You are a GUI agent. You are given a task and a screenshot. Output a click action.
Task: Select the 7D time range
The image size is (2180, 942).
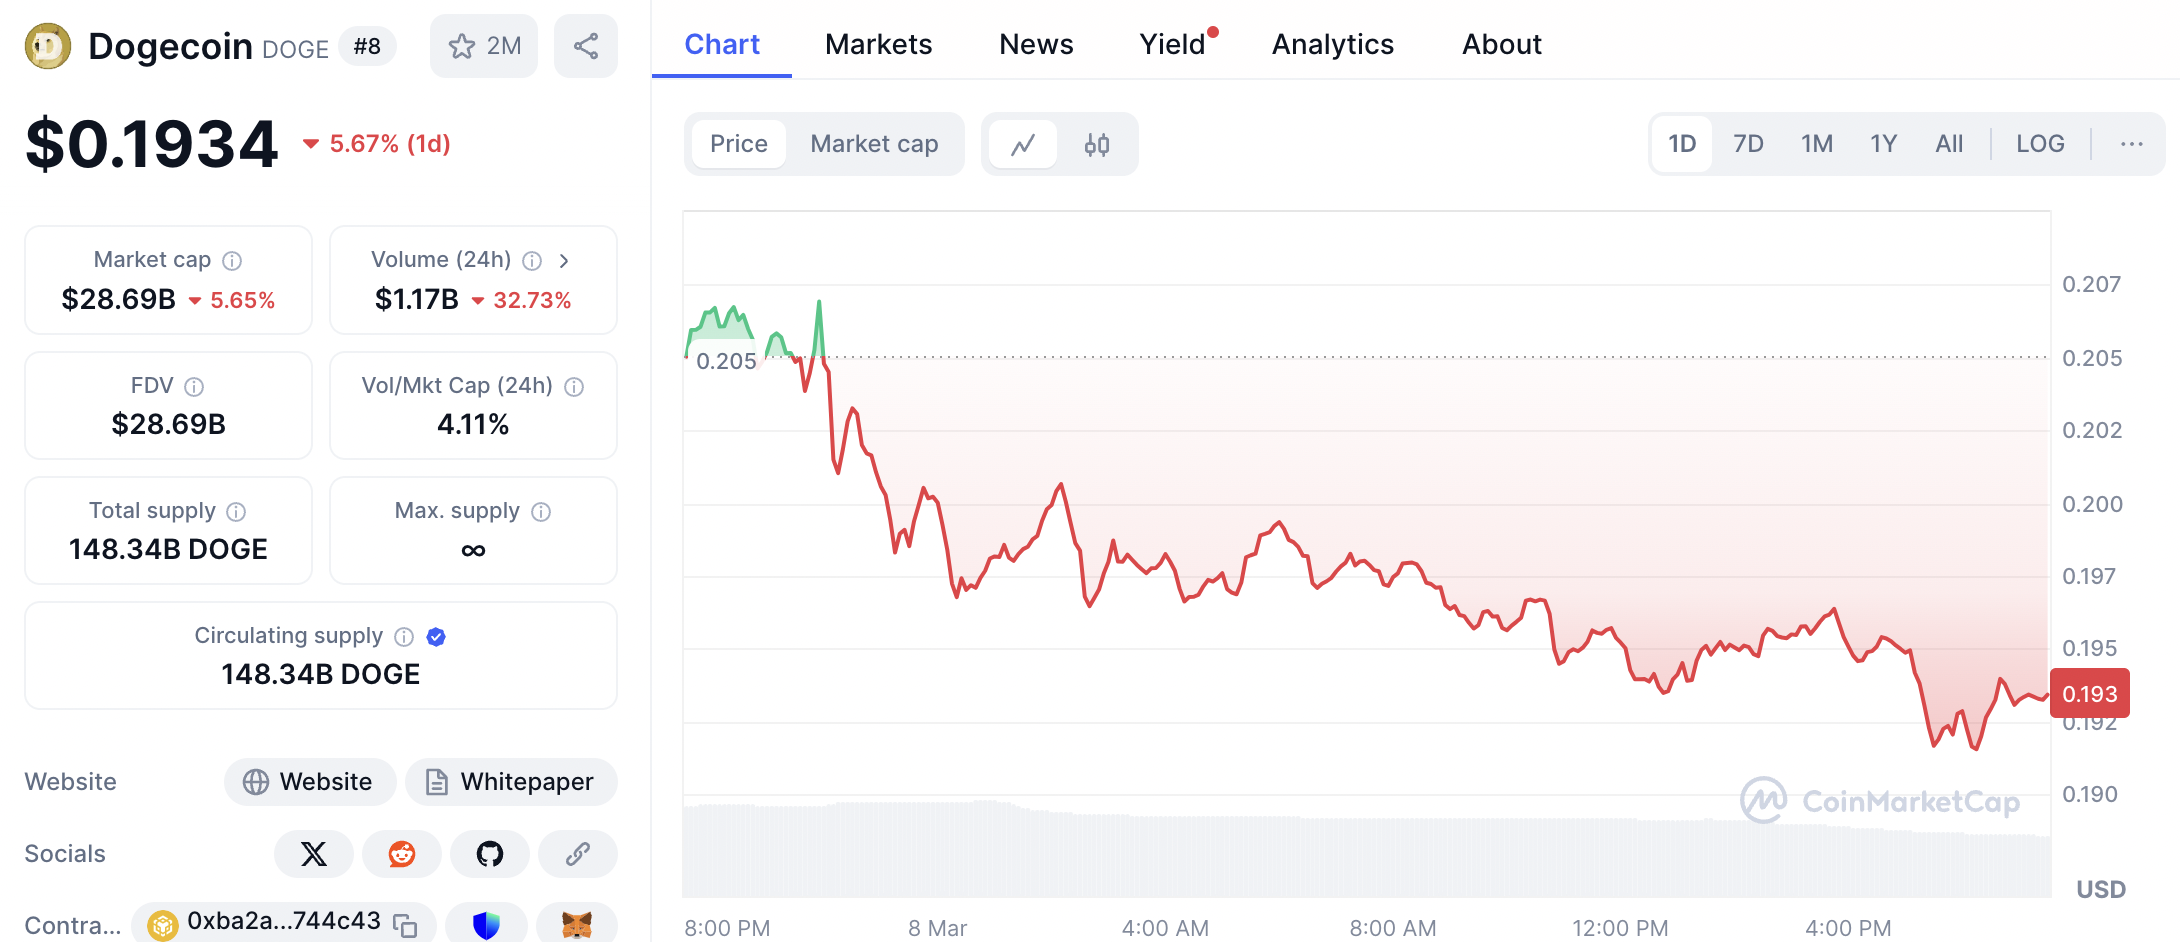[x=1748, y=144]
